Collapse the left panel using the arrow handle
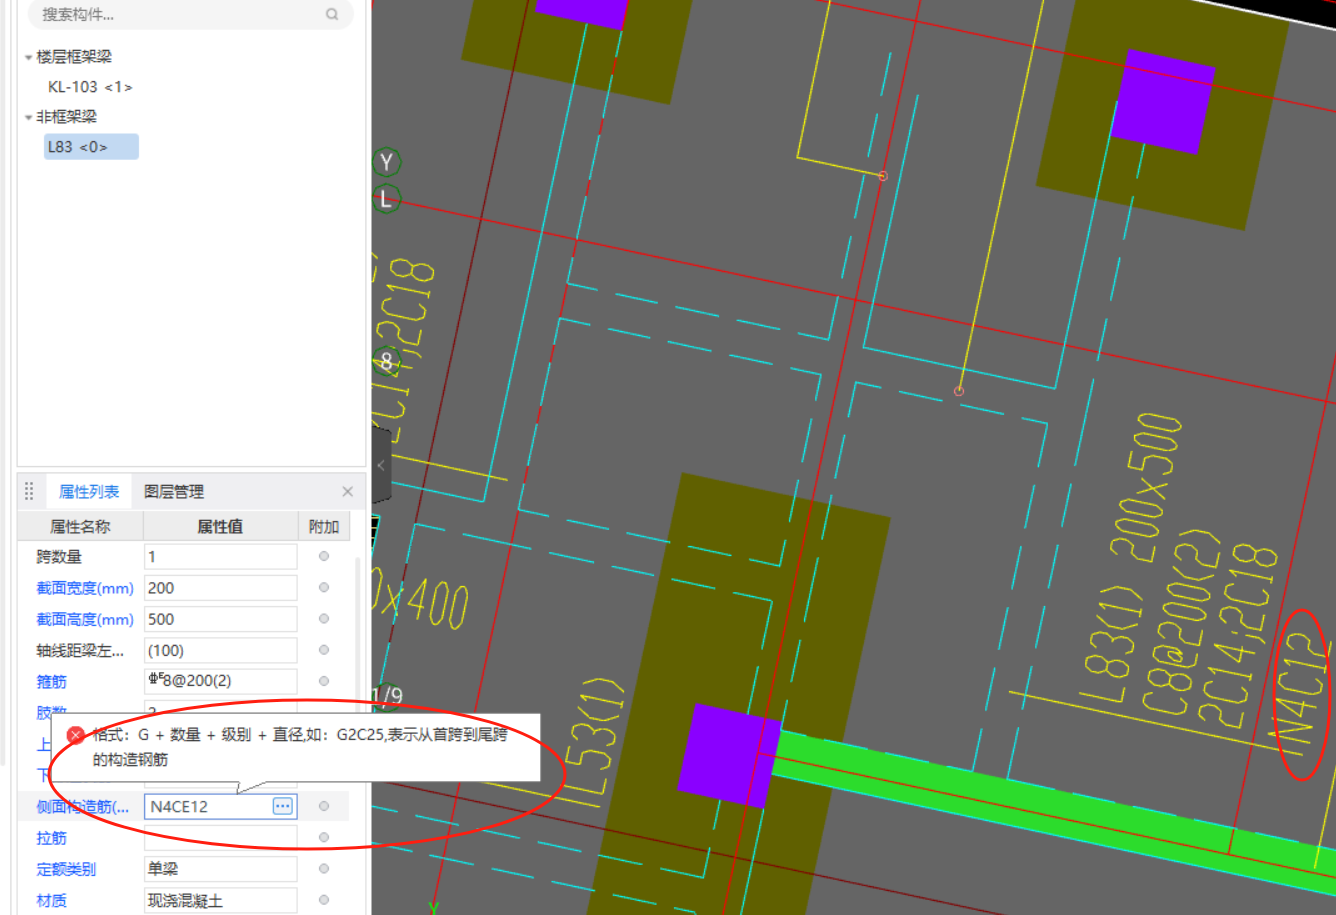 pos(380,465)
